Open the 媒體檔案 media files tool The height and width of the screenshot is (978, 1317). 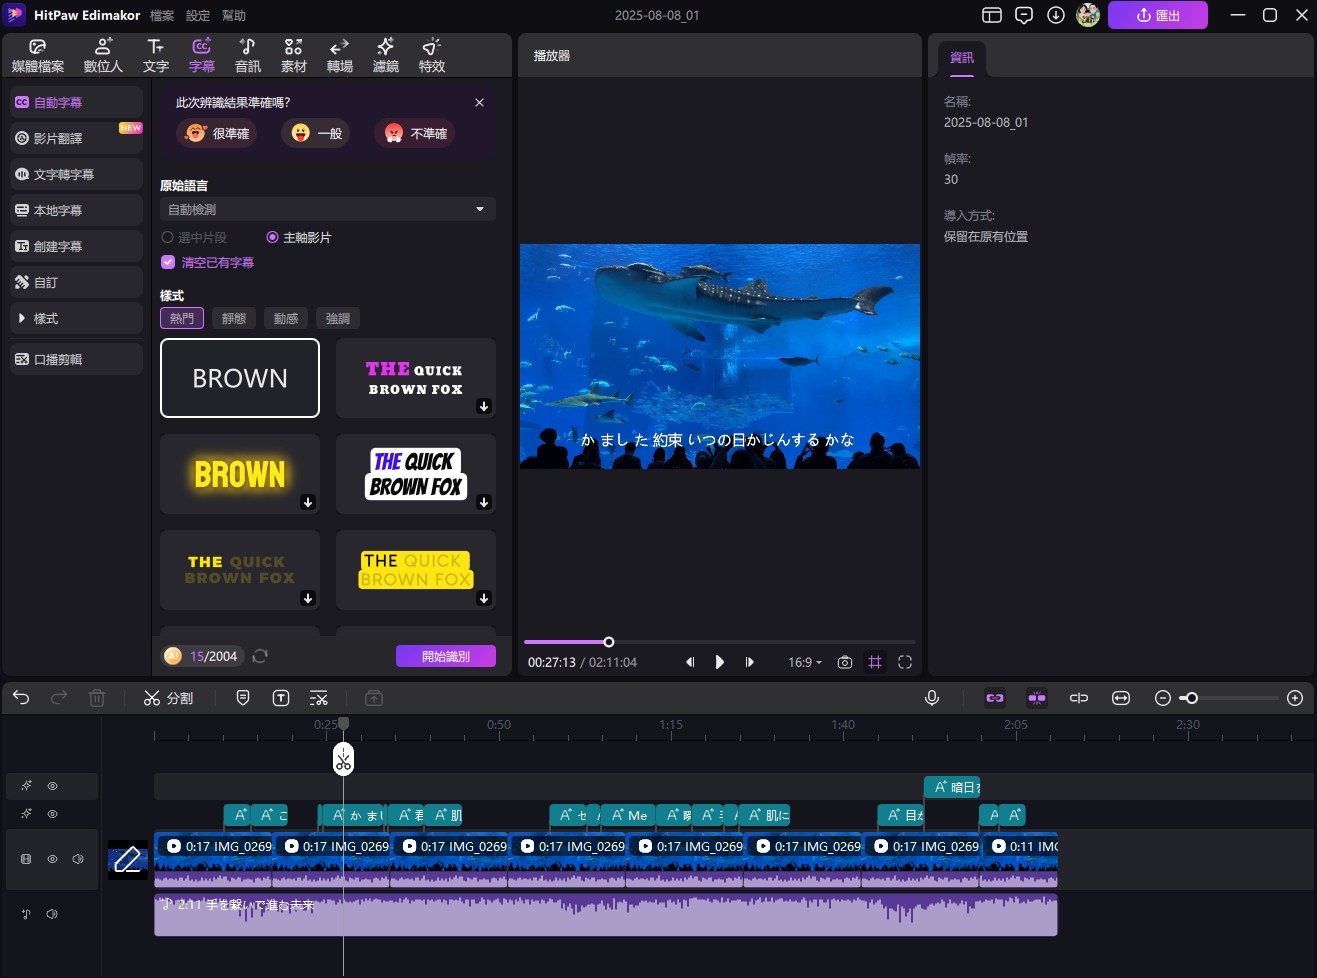[38, 56]
